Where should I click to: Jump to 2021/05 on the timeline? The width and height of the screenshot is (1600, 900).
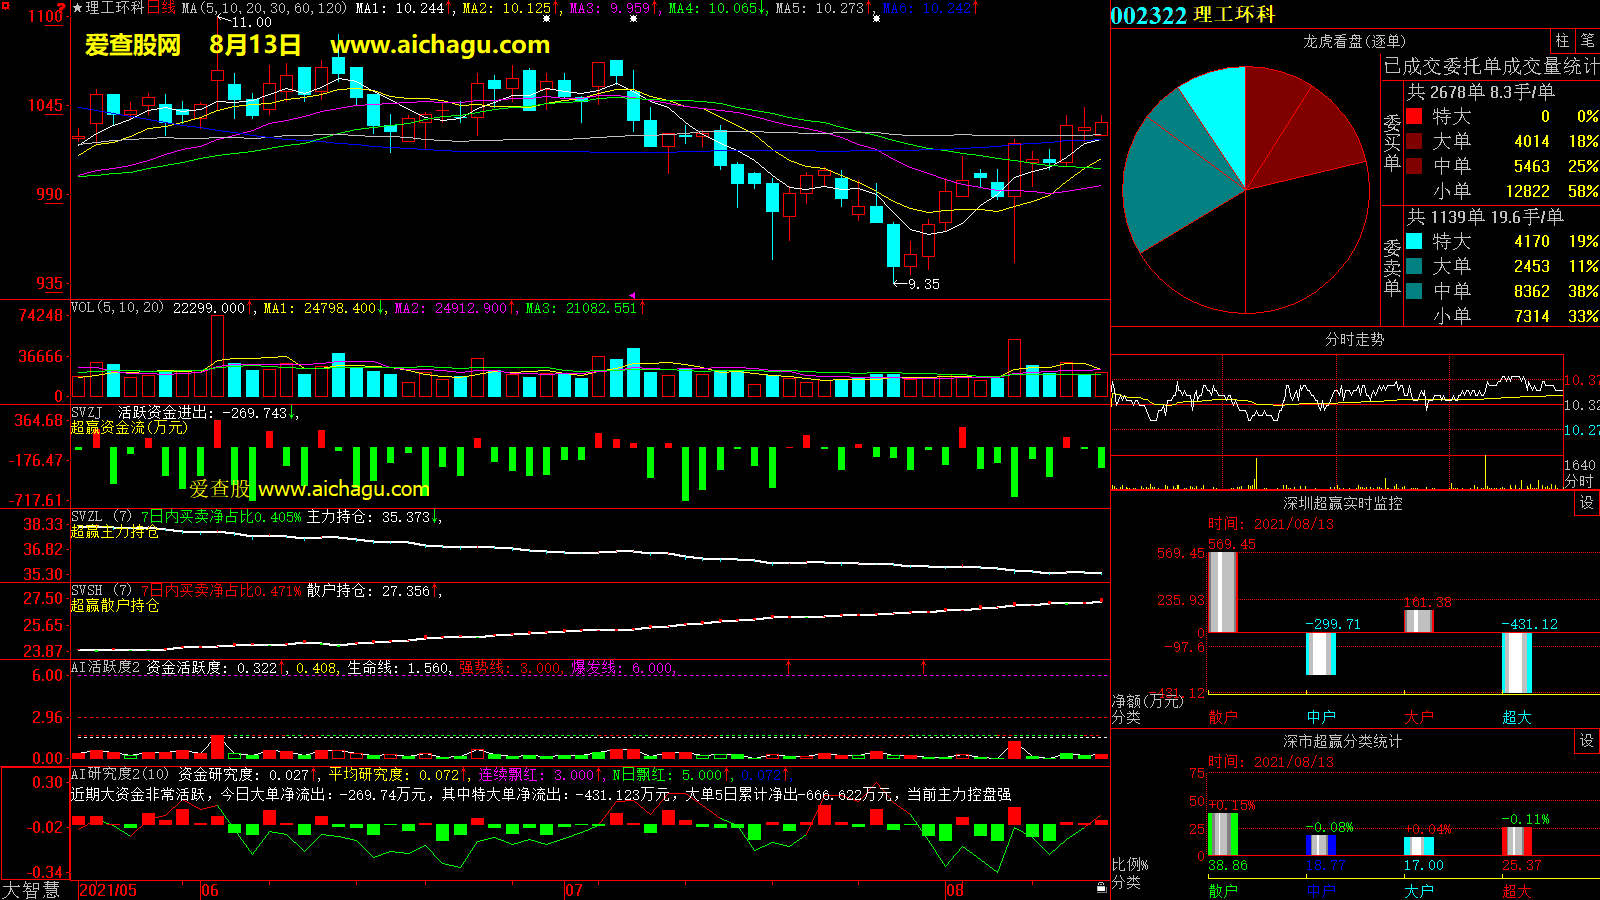coord(108,890)
